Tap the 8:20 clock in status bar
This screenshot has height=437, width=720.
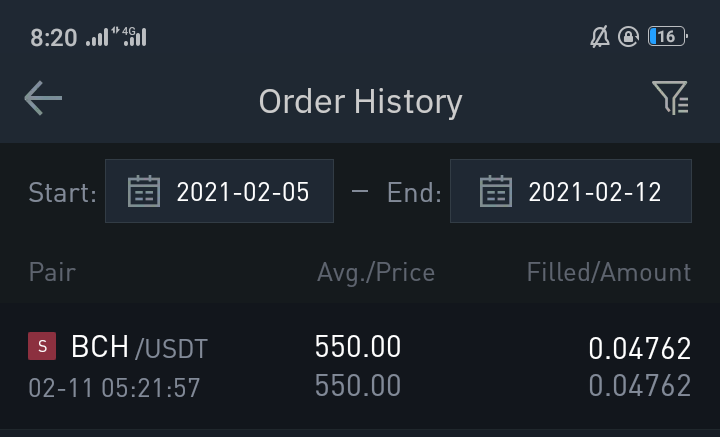pyautogui.click(x=54, y=38)
